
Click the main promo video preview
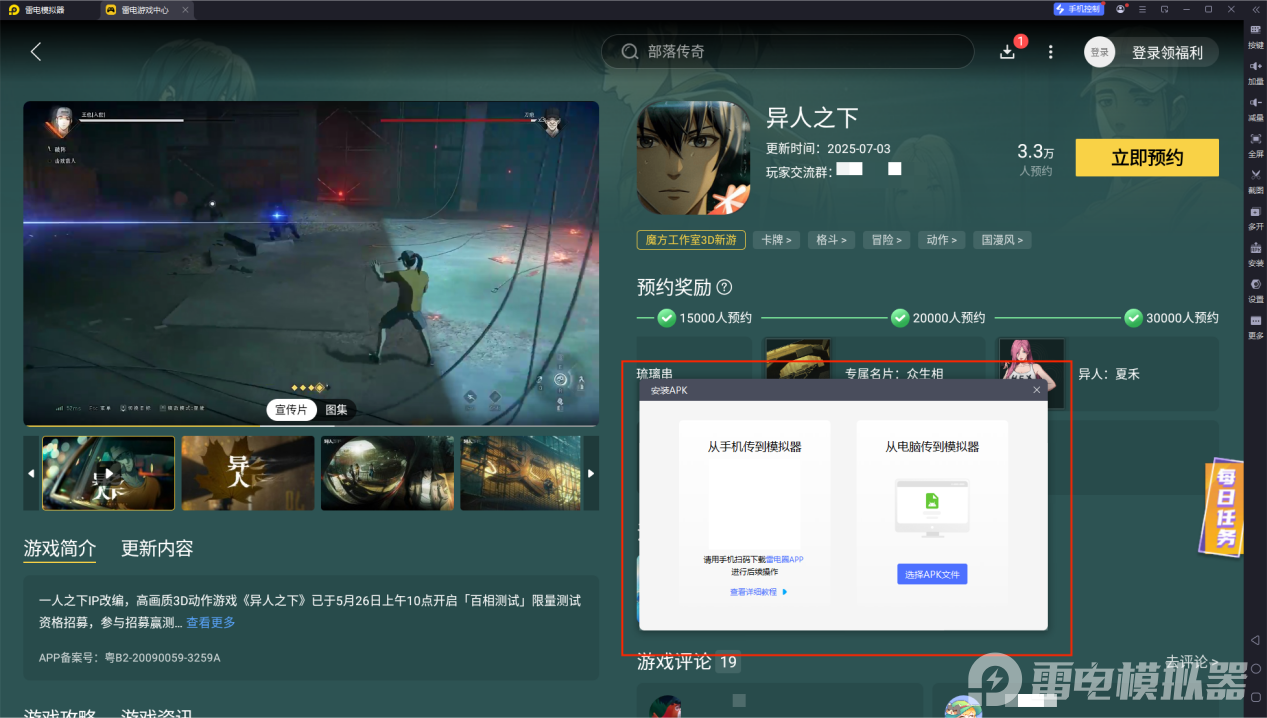[x=311, y=262]
